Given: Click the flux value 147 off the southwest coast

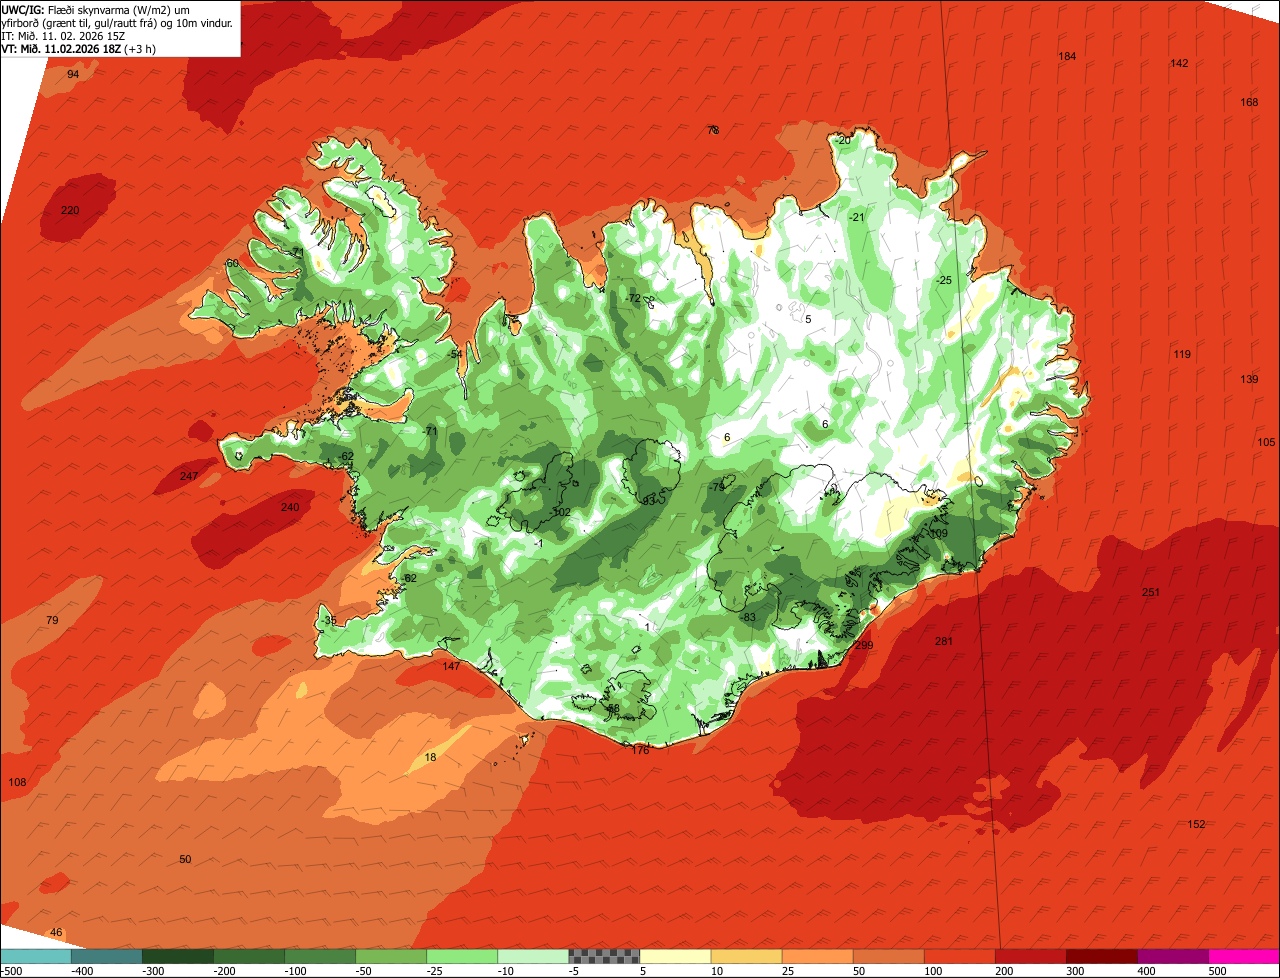Looking at the screenshot, I should pos(451,666).
